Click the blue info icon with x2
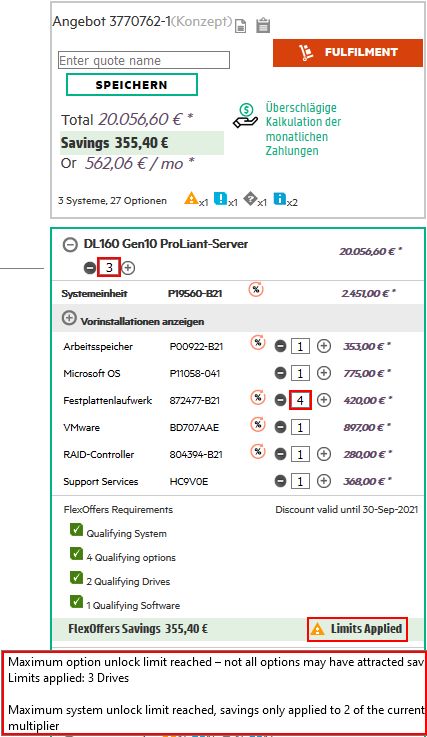 coord(280,199)
